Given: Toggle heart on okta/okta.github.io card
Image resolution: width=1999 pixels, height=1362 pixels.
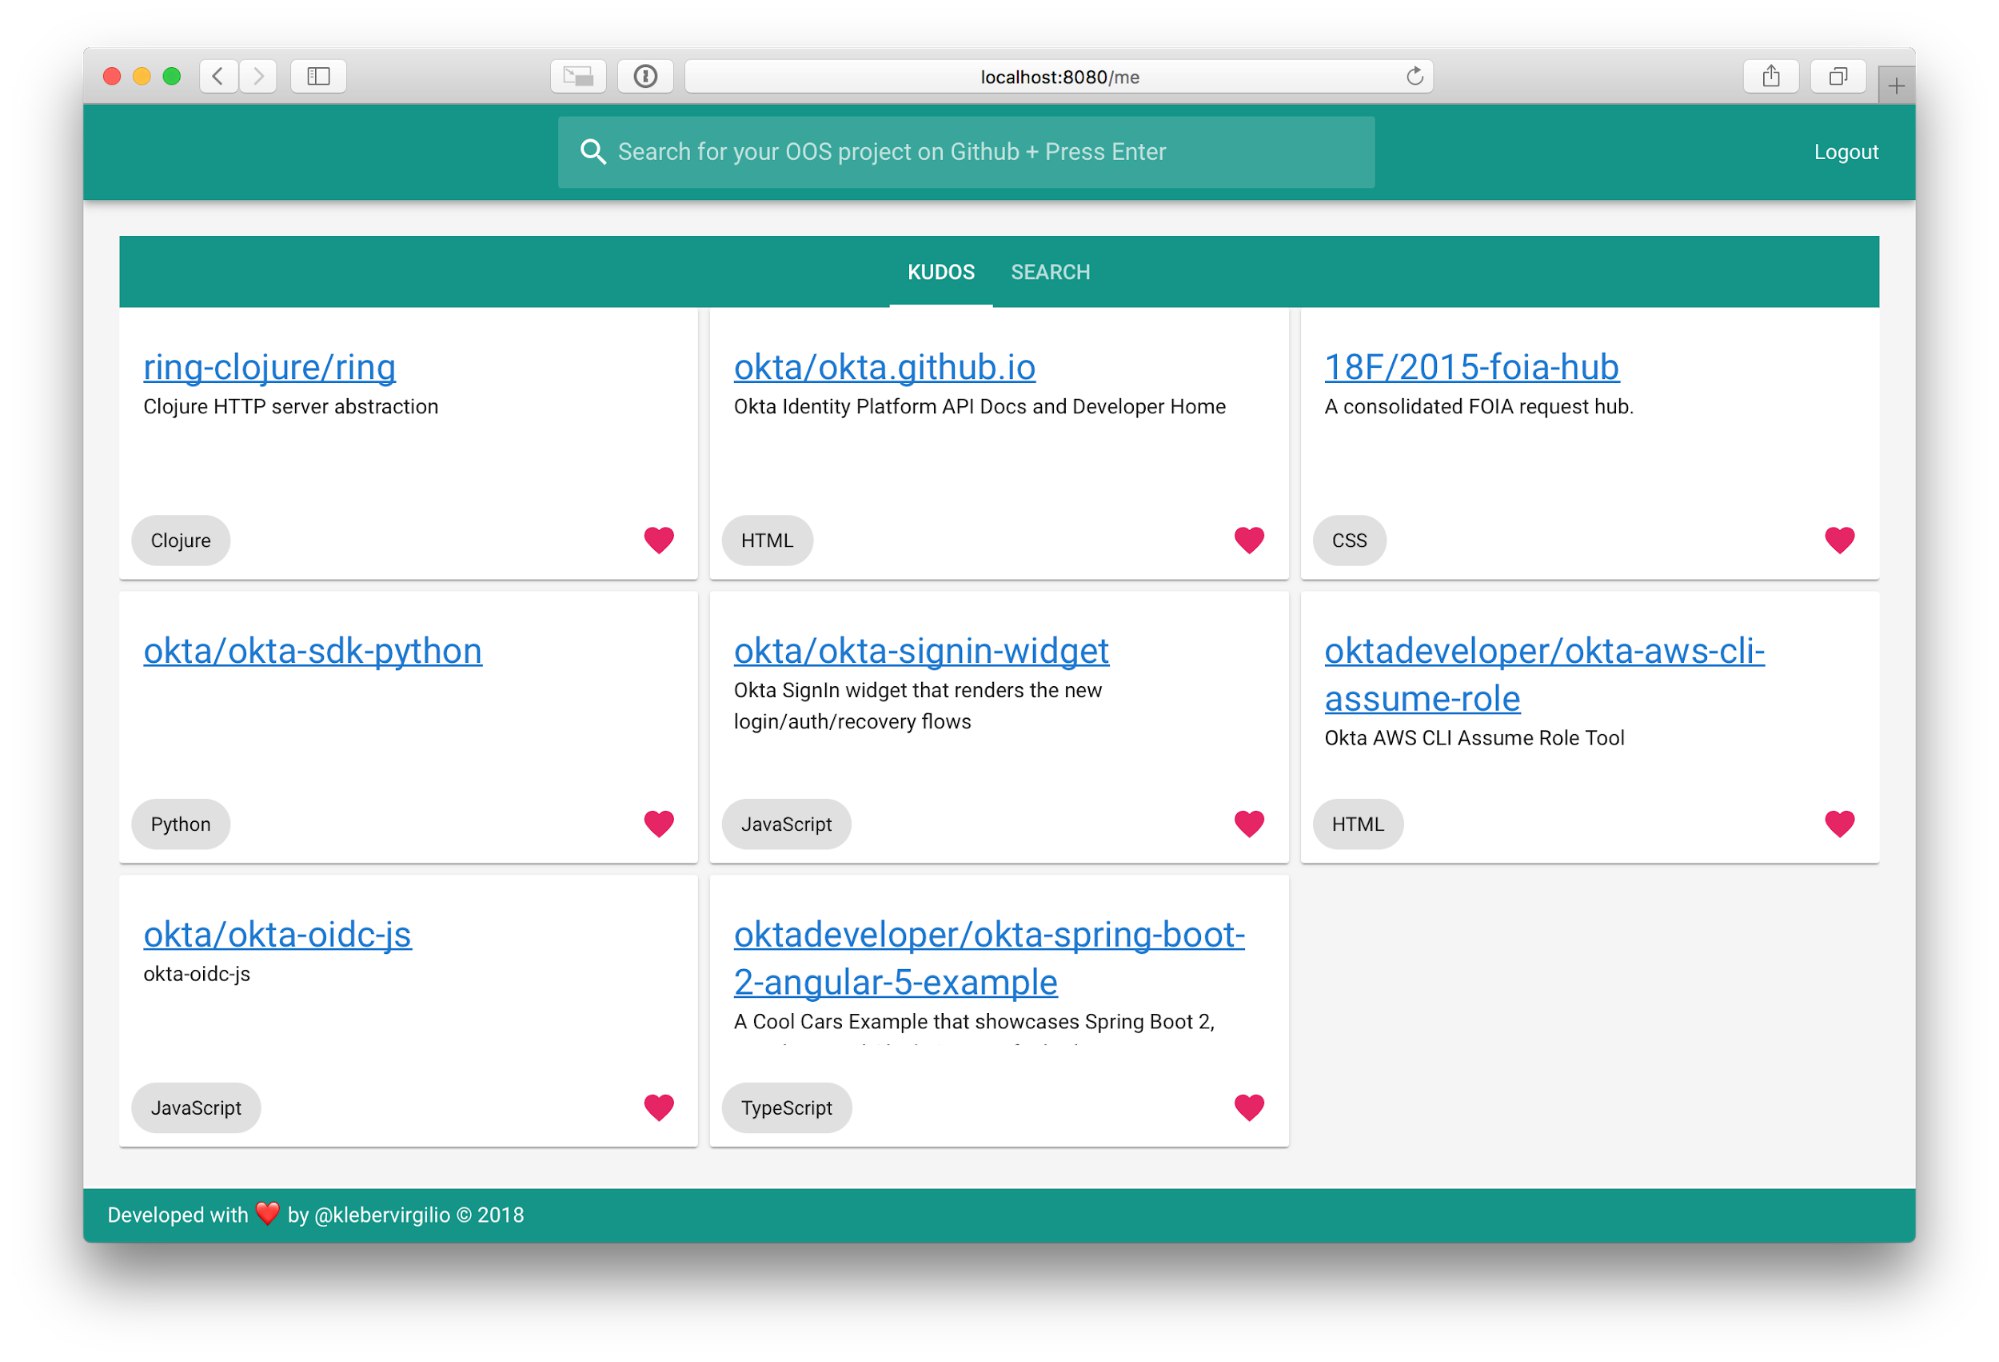Looking at the screenshot, I should pyautogui.click(x=1249, y=540).
